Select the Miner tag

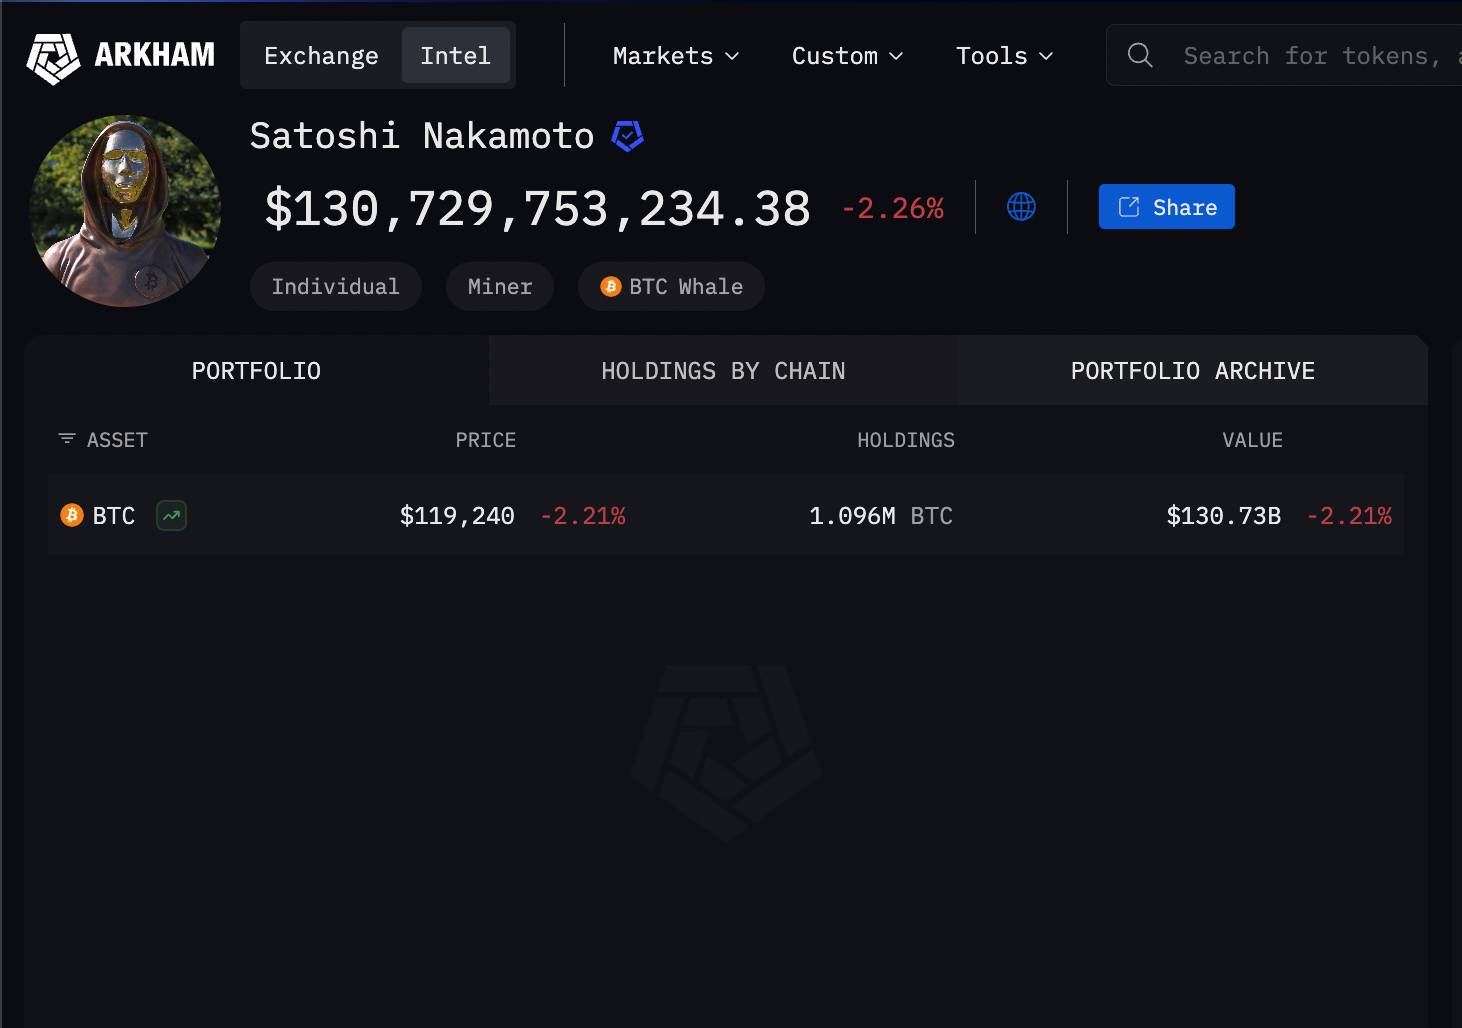click(499, 286)
